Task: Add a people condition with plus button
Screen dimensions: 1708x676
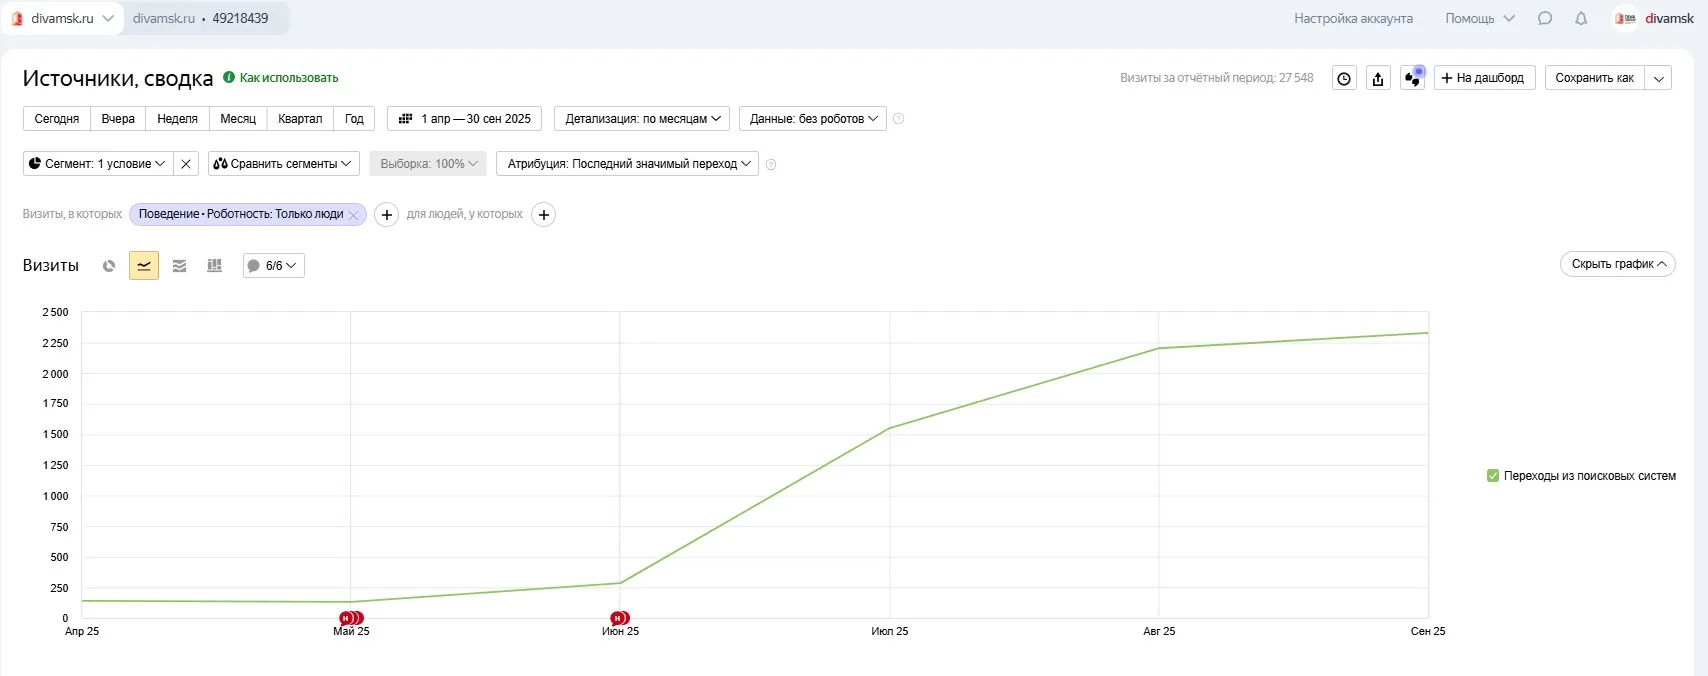Action: click(543, 215)
